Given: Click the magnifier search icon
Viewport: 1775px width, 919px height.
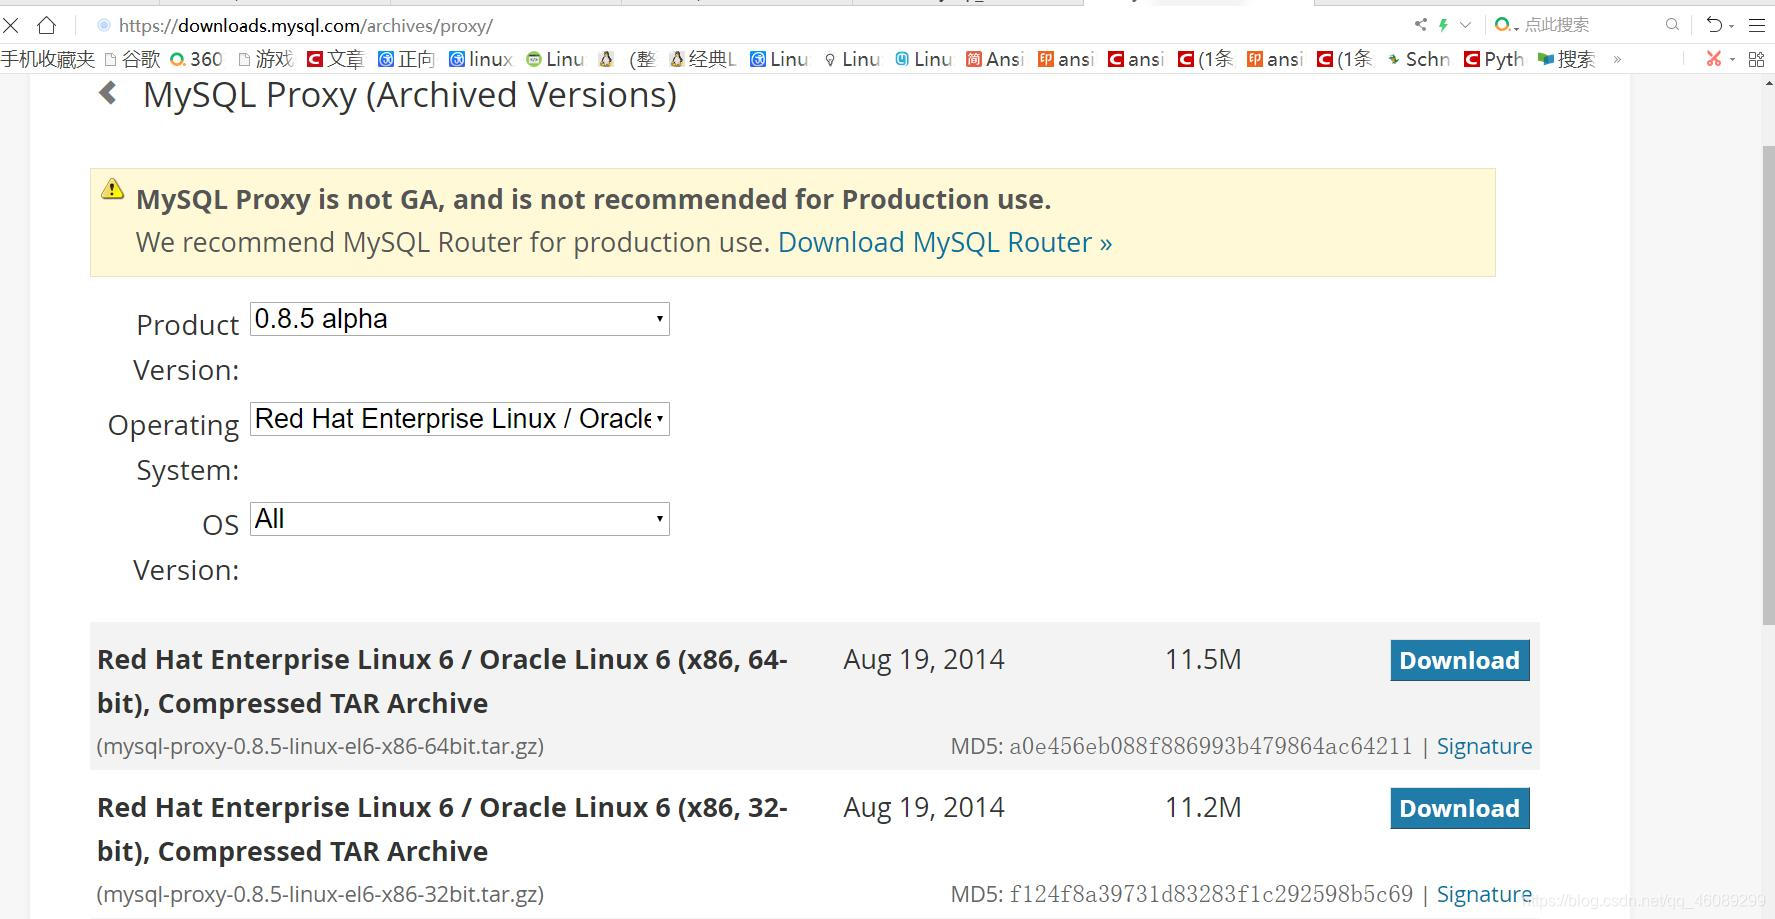Looking at the screenshot, I should tap(1672, 24).
